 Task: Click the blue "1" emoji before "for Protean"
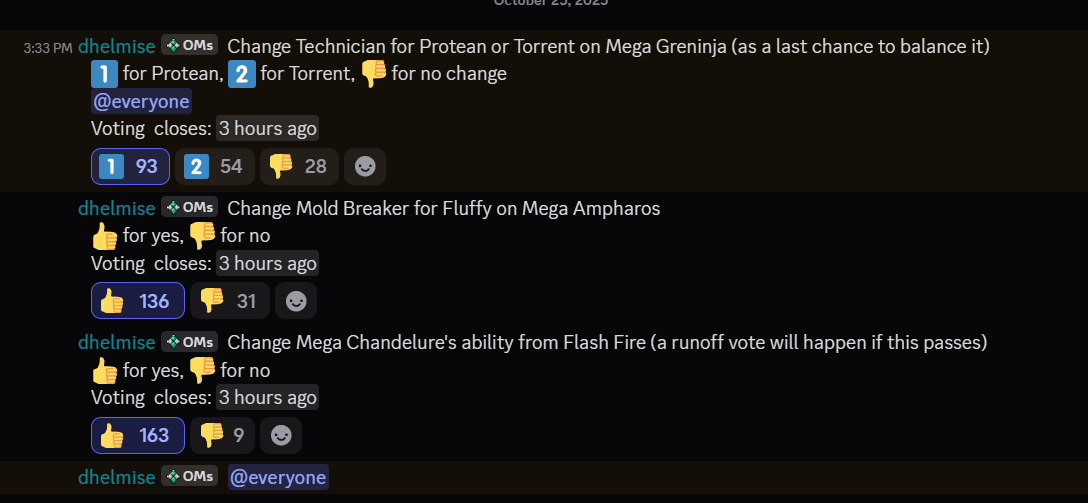104,73
